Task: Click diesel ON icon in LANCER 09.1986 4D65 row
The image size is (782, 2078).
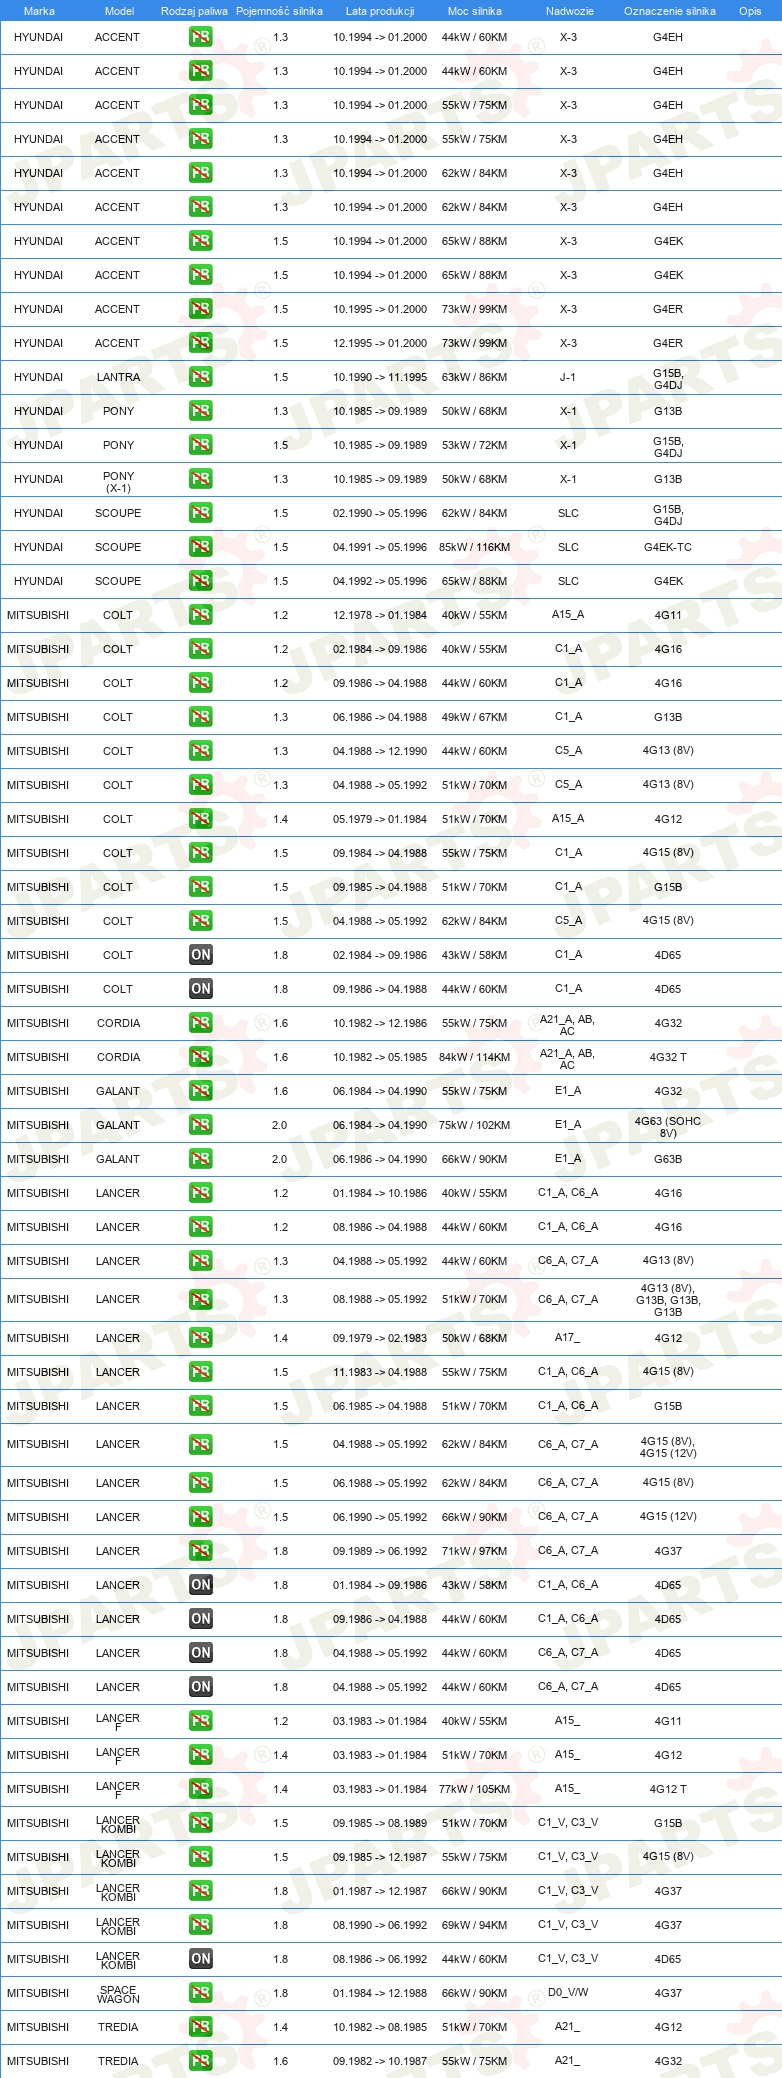Action: point(200,1619)
